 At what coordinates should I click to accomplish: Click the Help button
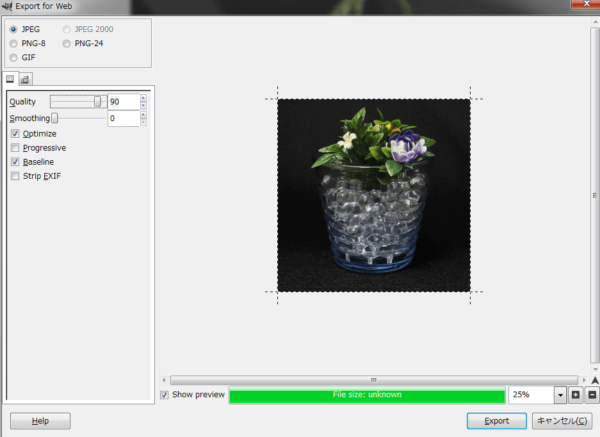pyautogui.click(x=40, y=421)
